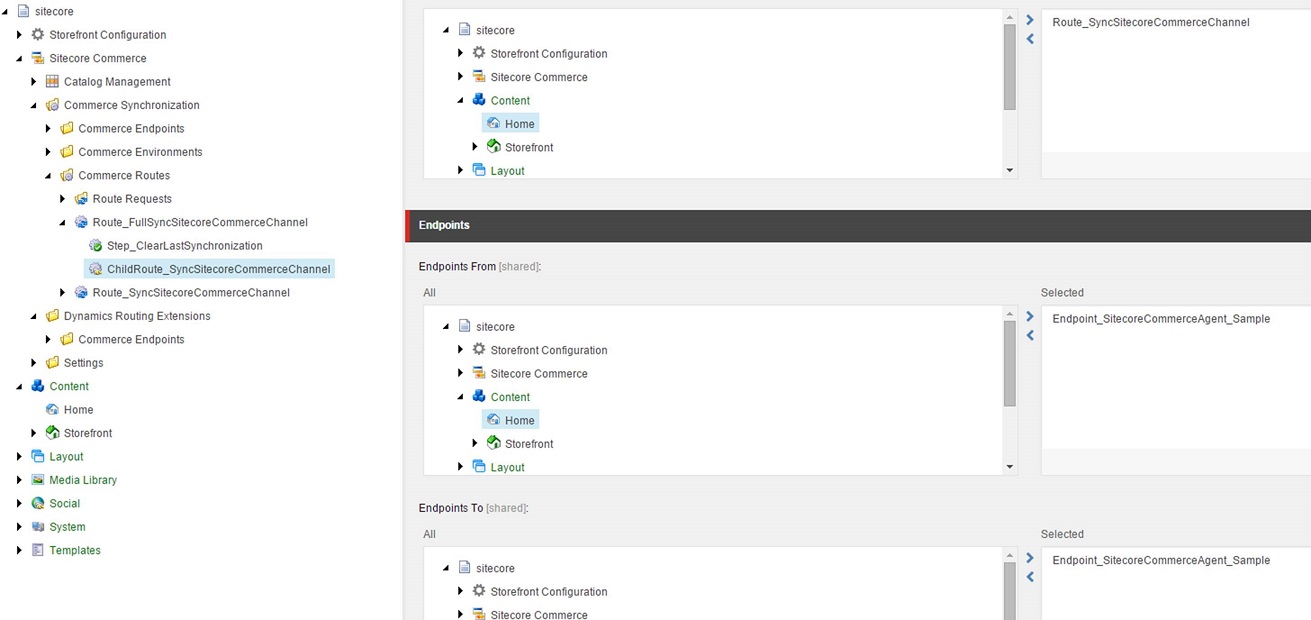1311x620 pixels.
Task: Click the ChildRoute_SyncSitecoreCommerceChannel icon
Action: pos(96,269)
